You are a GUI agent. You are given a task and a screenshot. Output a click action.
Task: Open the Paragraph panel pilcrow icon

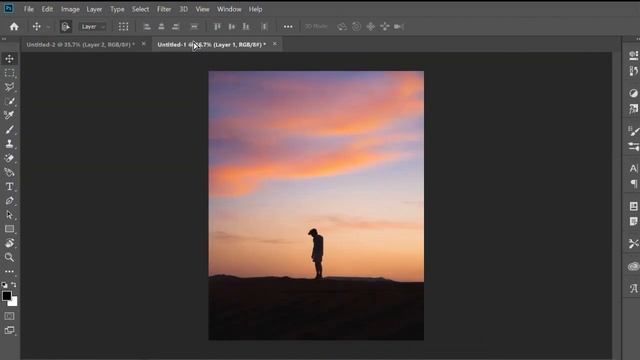point(633,184)
